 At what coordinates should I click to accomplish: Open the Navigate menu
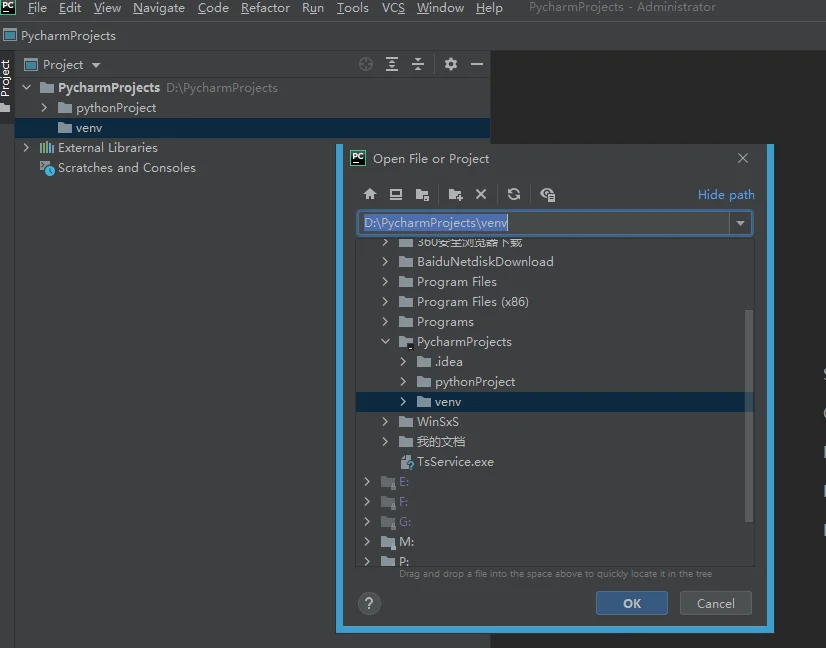[x=159, y=8]
